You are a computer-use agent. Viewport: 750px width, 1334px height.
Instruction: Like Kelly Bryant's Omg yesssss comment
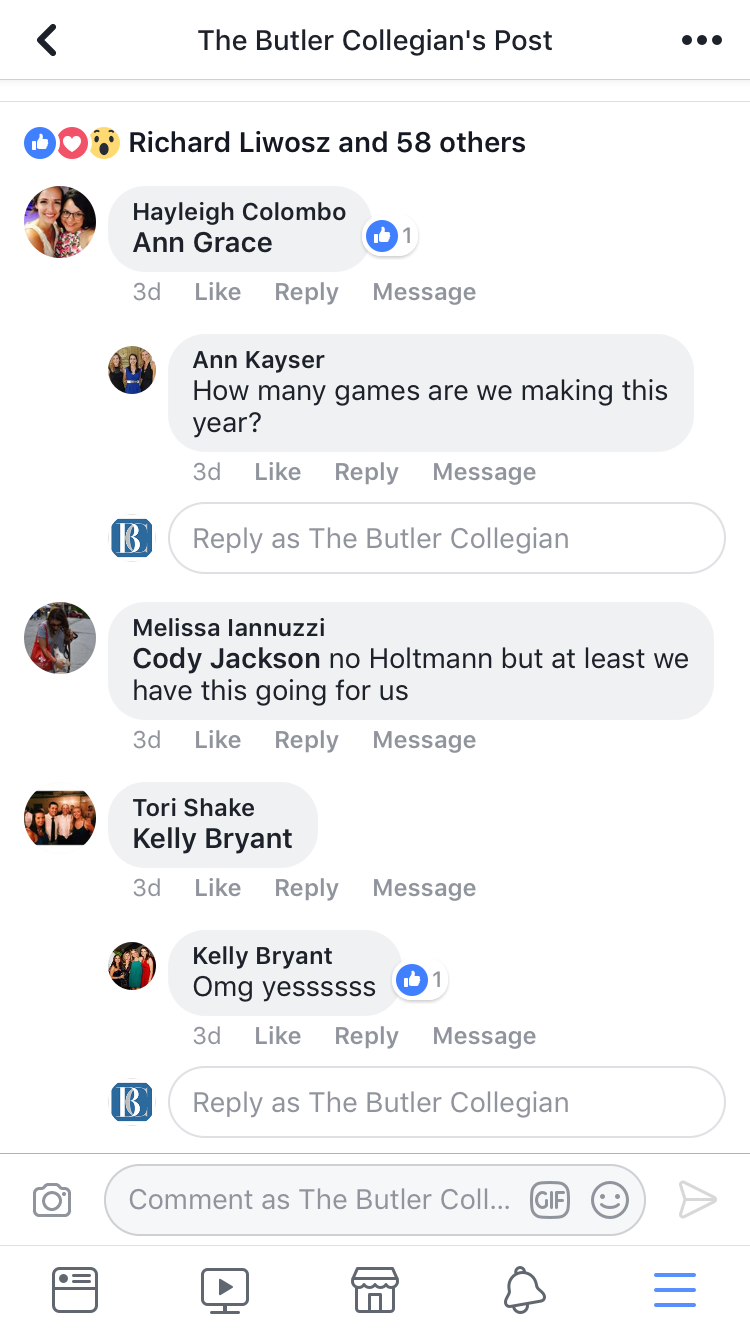click(277, 1036)
